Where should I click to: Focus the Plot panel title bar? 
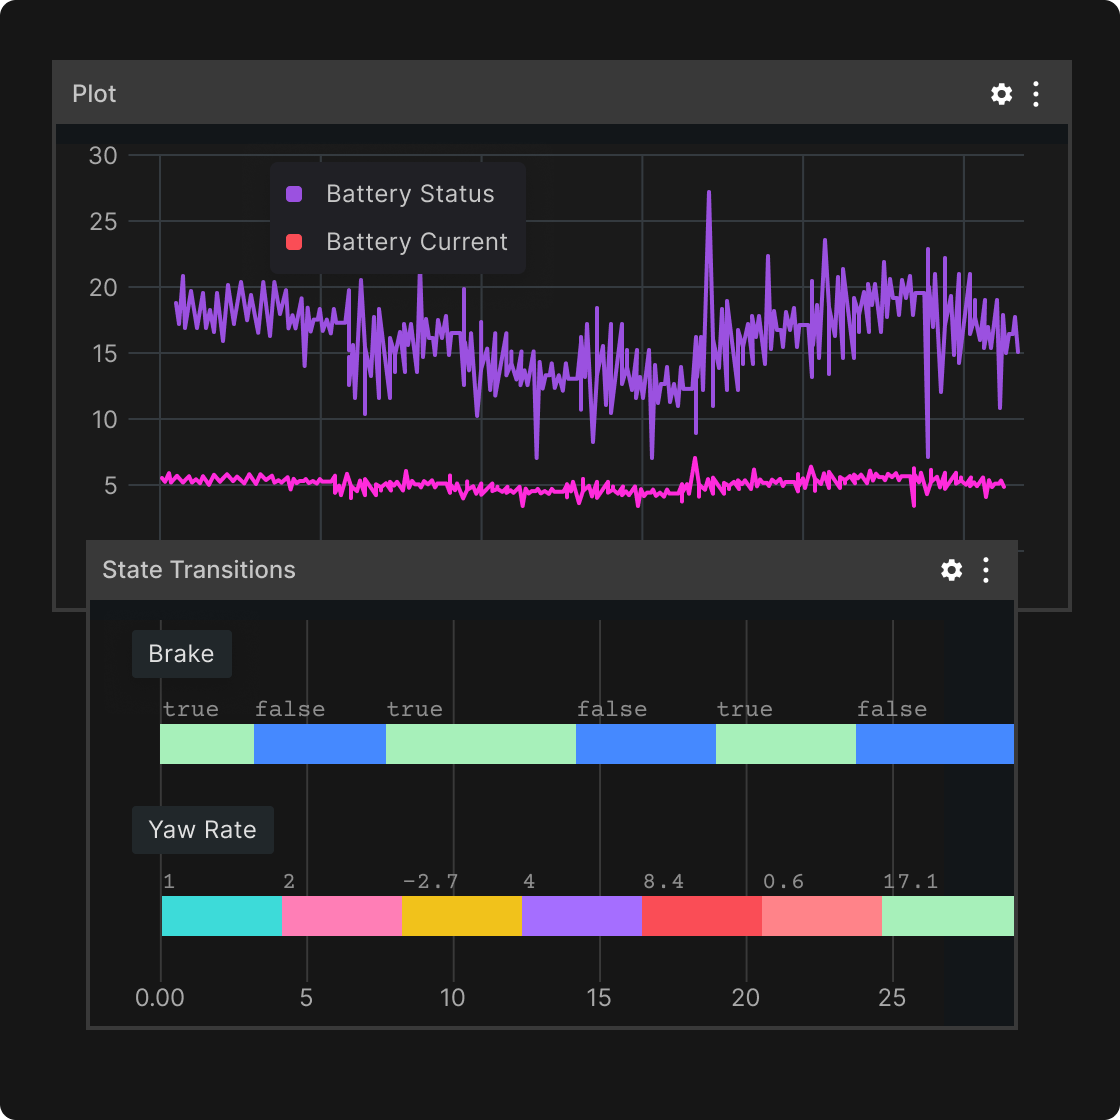(95, 93)
